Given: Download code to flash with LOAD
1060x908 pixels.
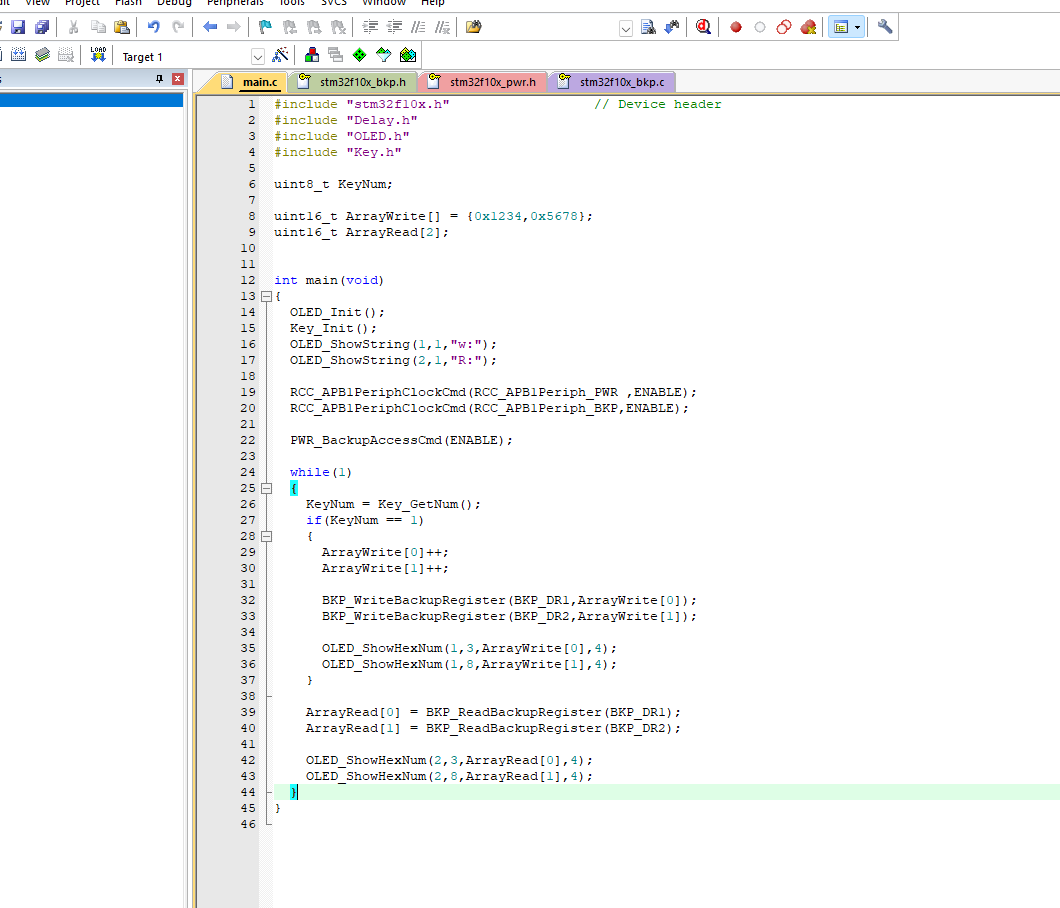Looking at the screenshot, I should pyautogui.click(x=98, y=55).
